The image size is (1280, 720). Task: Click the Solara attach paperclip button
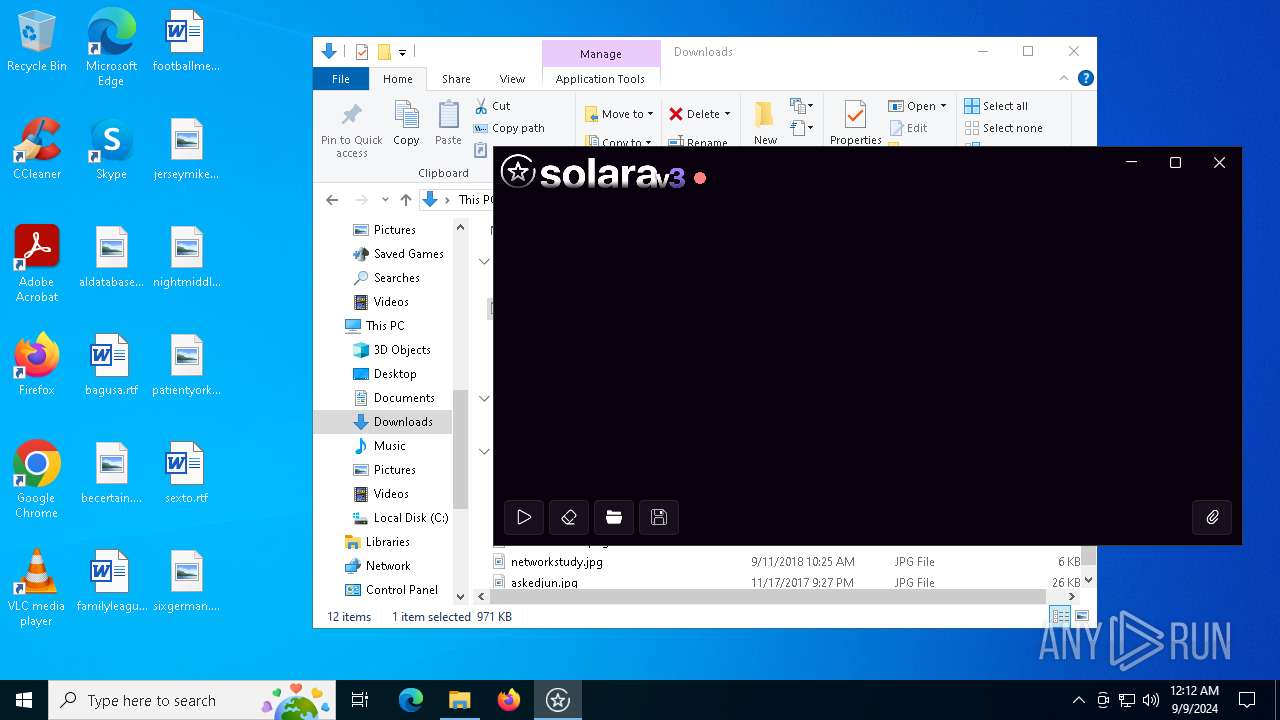point(1212,517)
